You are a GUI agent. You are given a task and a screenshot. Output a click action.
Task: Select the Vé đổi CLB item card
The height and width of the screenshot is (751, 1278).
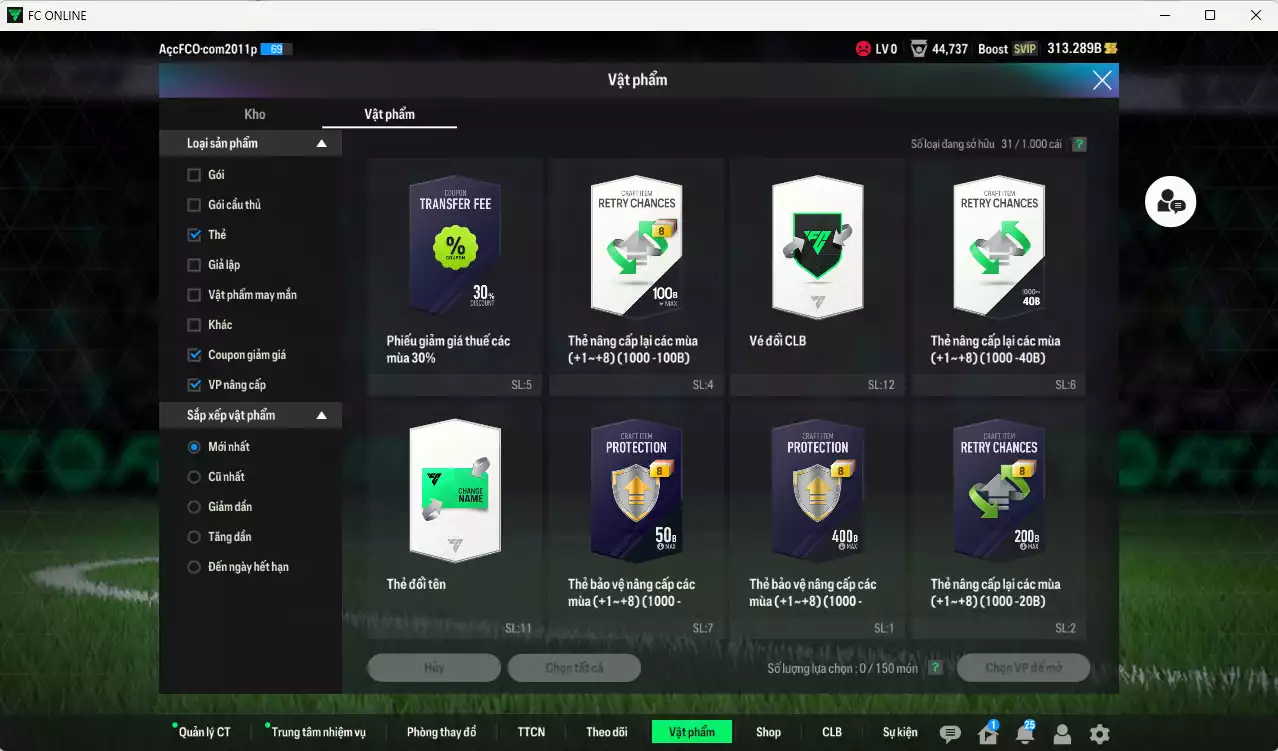[x=817, y=275]
